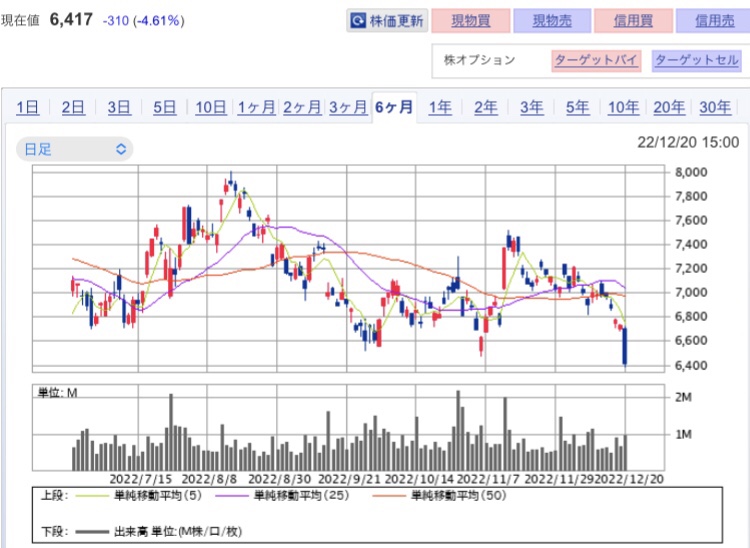Switch to the 10日 chart tab

210,107
